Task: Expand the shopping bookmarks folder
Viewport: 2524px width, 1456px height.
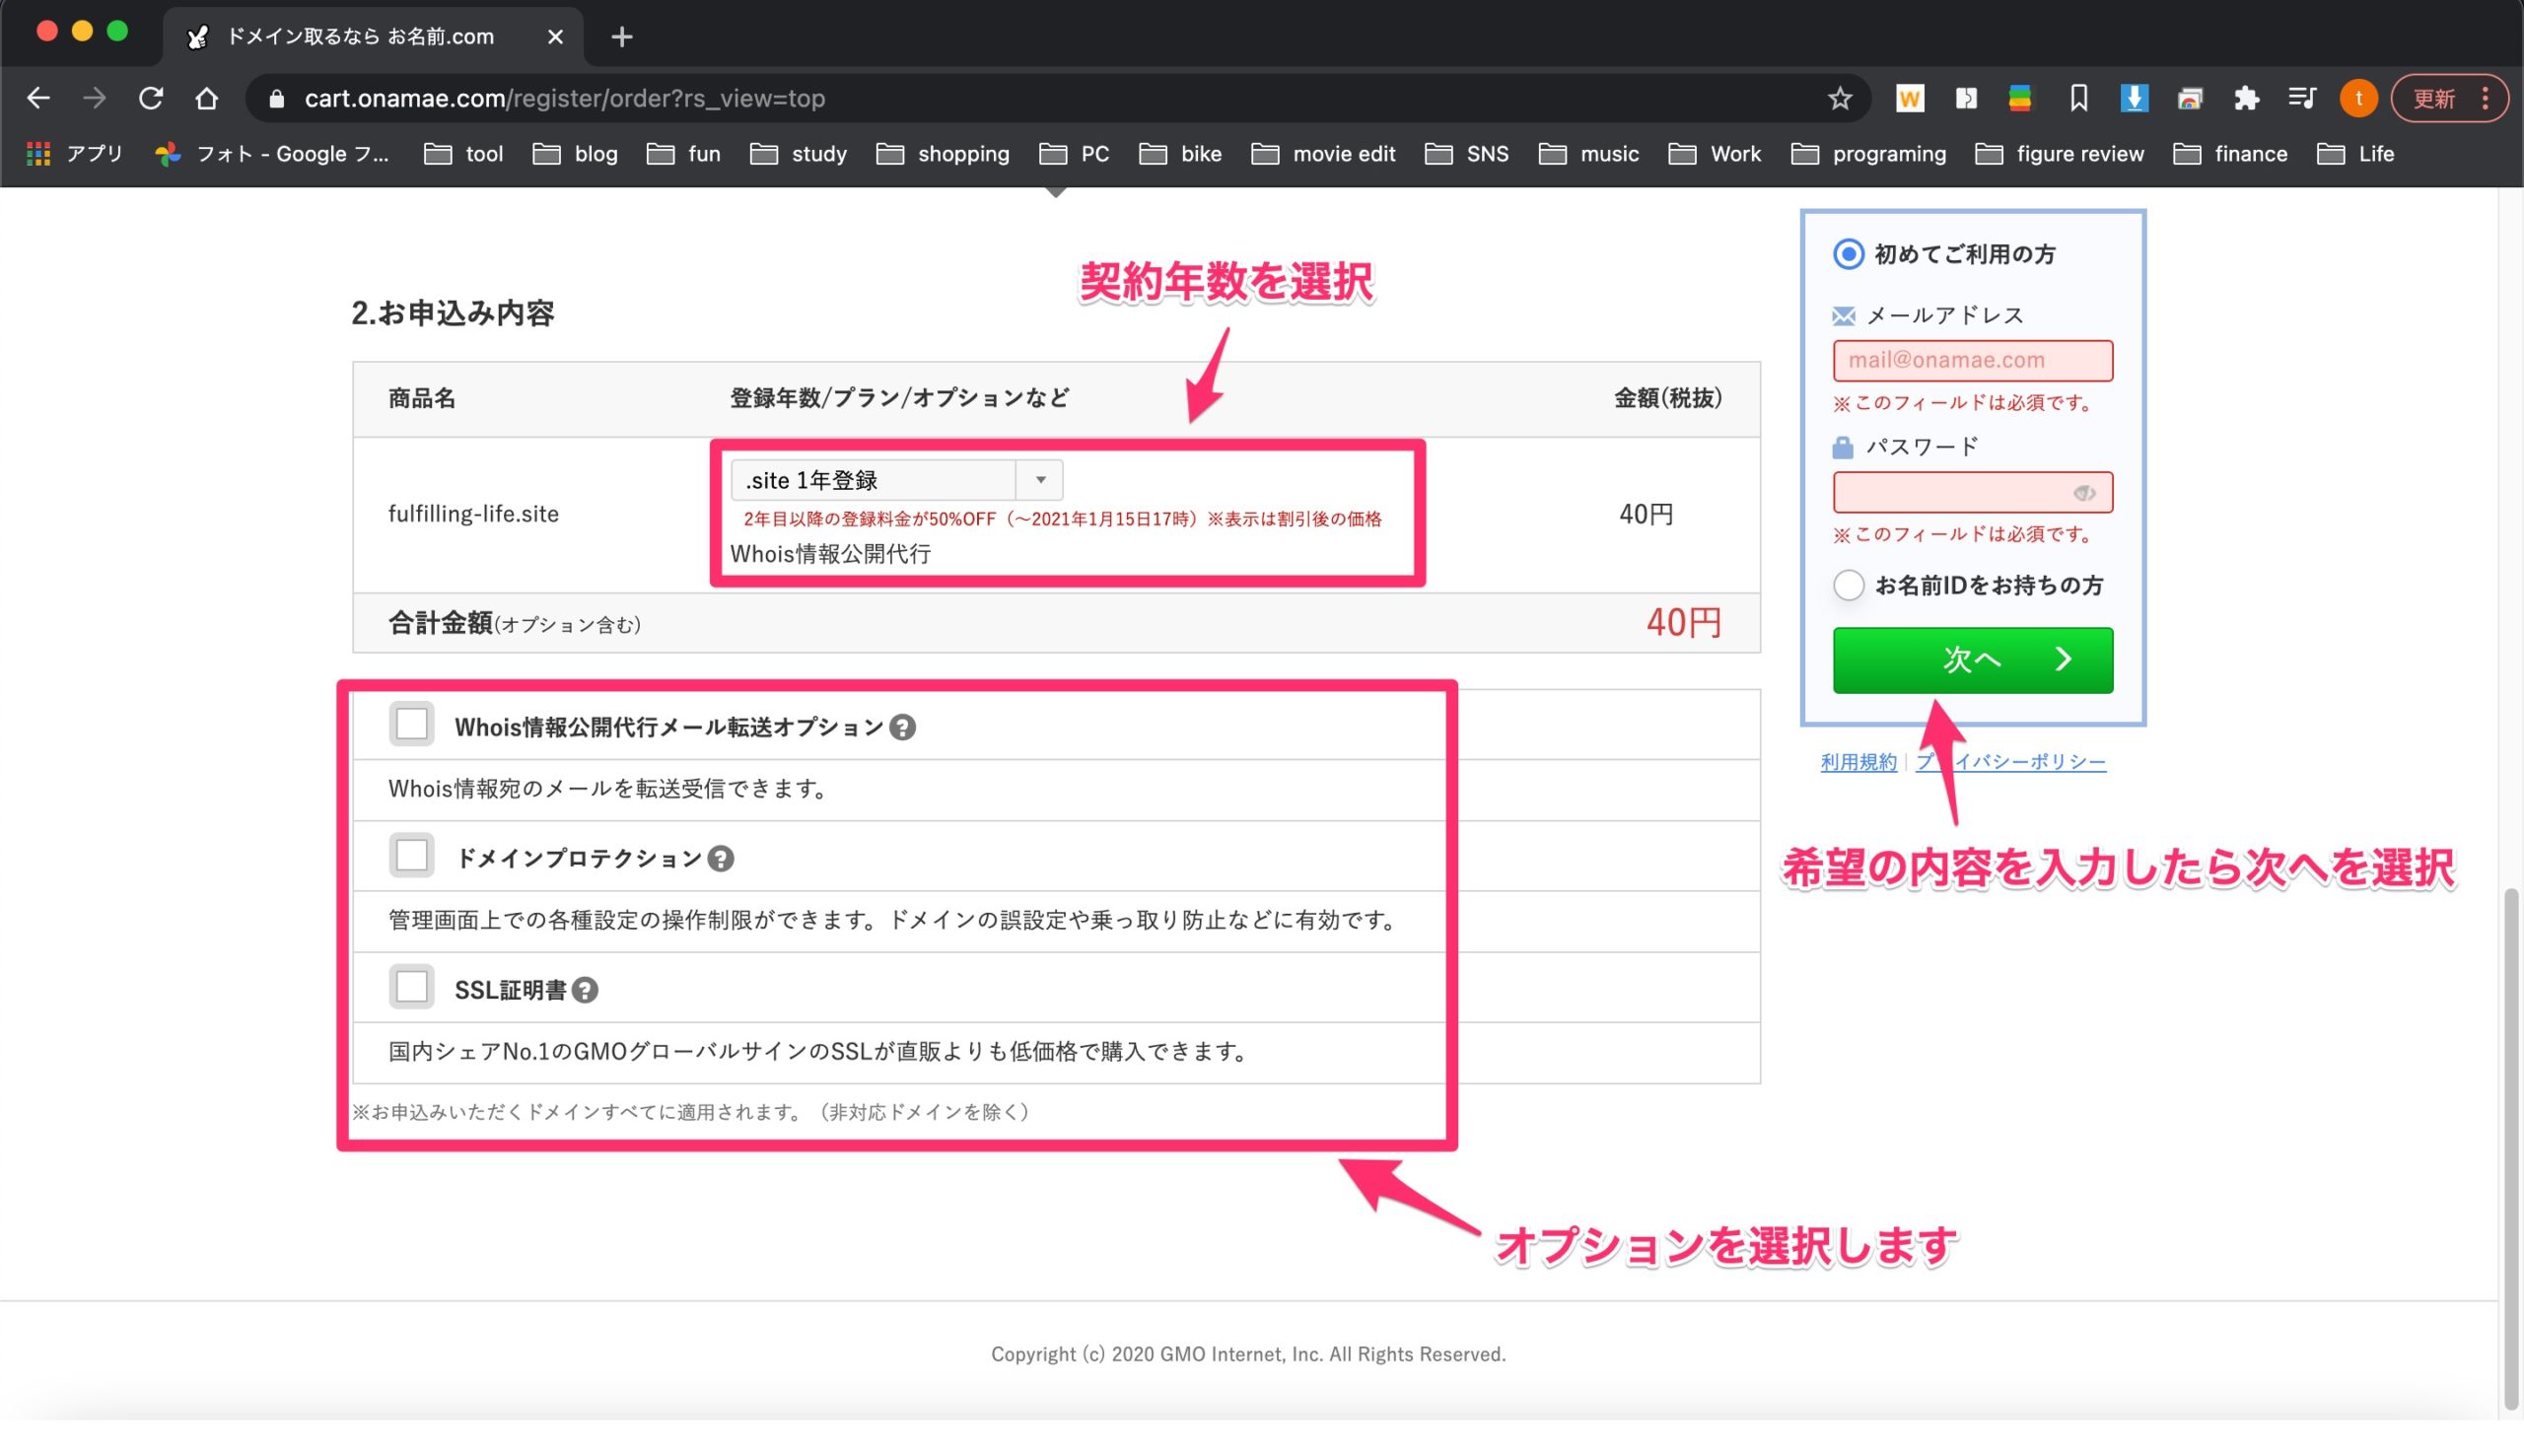Action: click(x=943, y=154)
